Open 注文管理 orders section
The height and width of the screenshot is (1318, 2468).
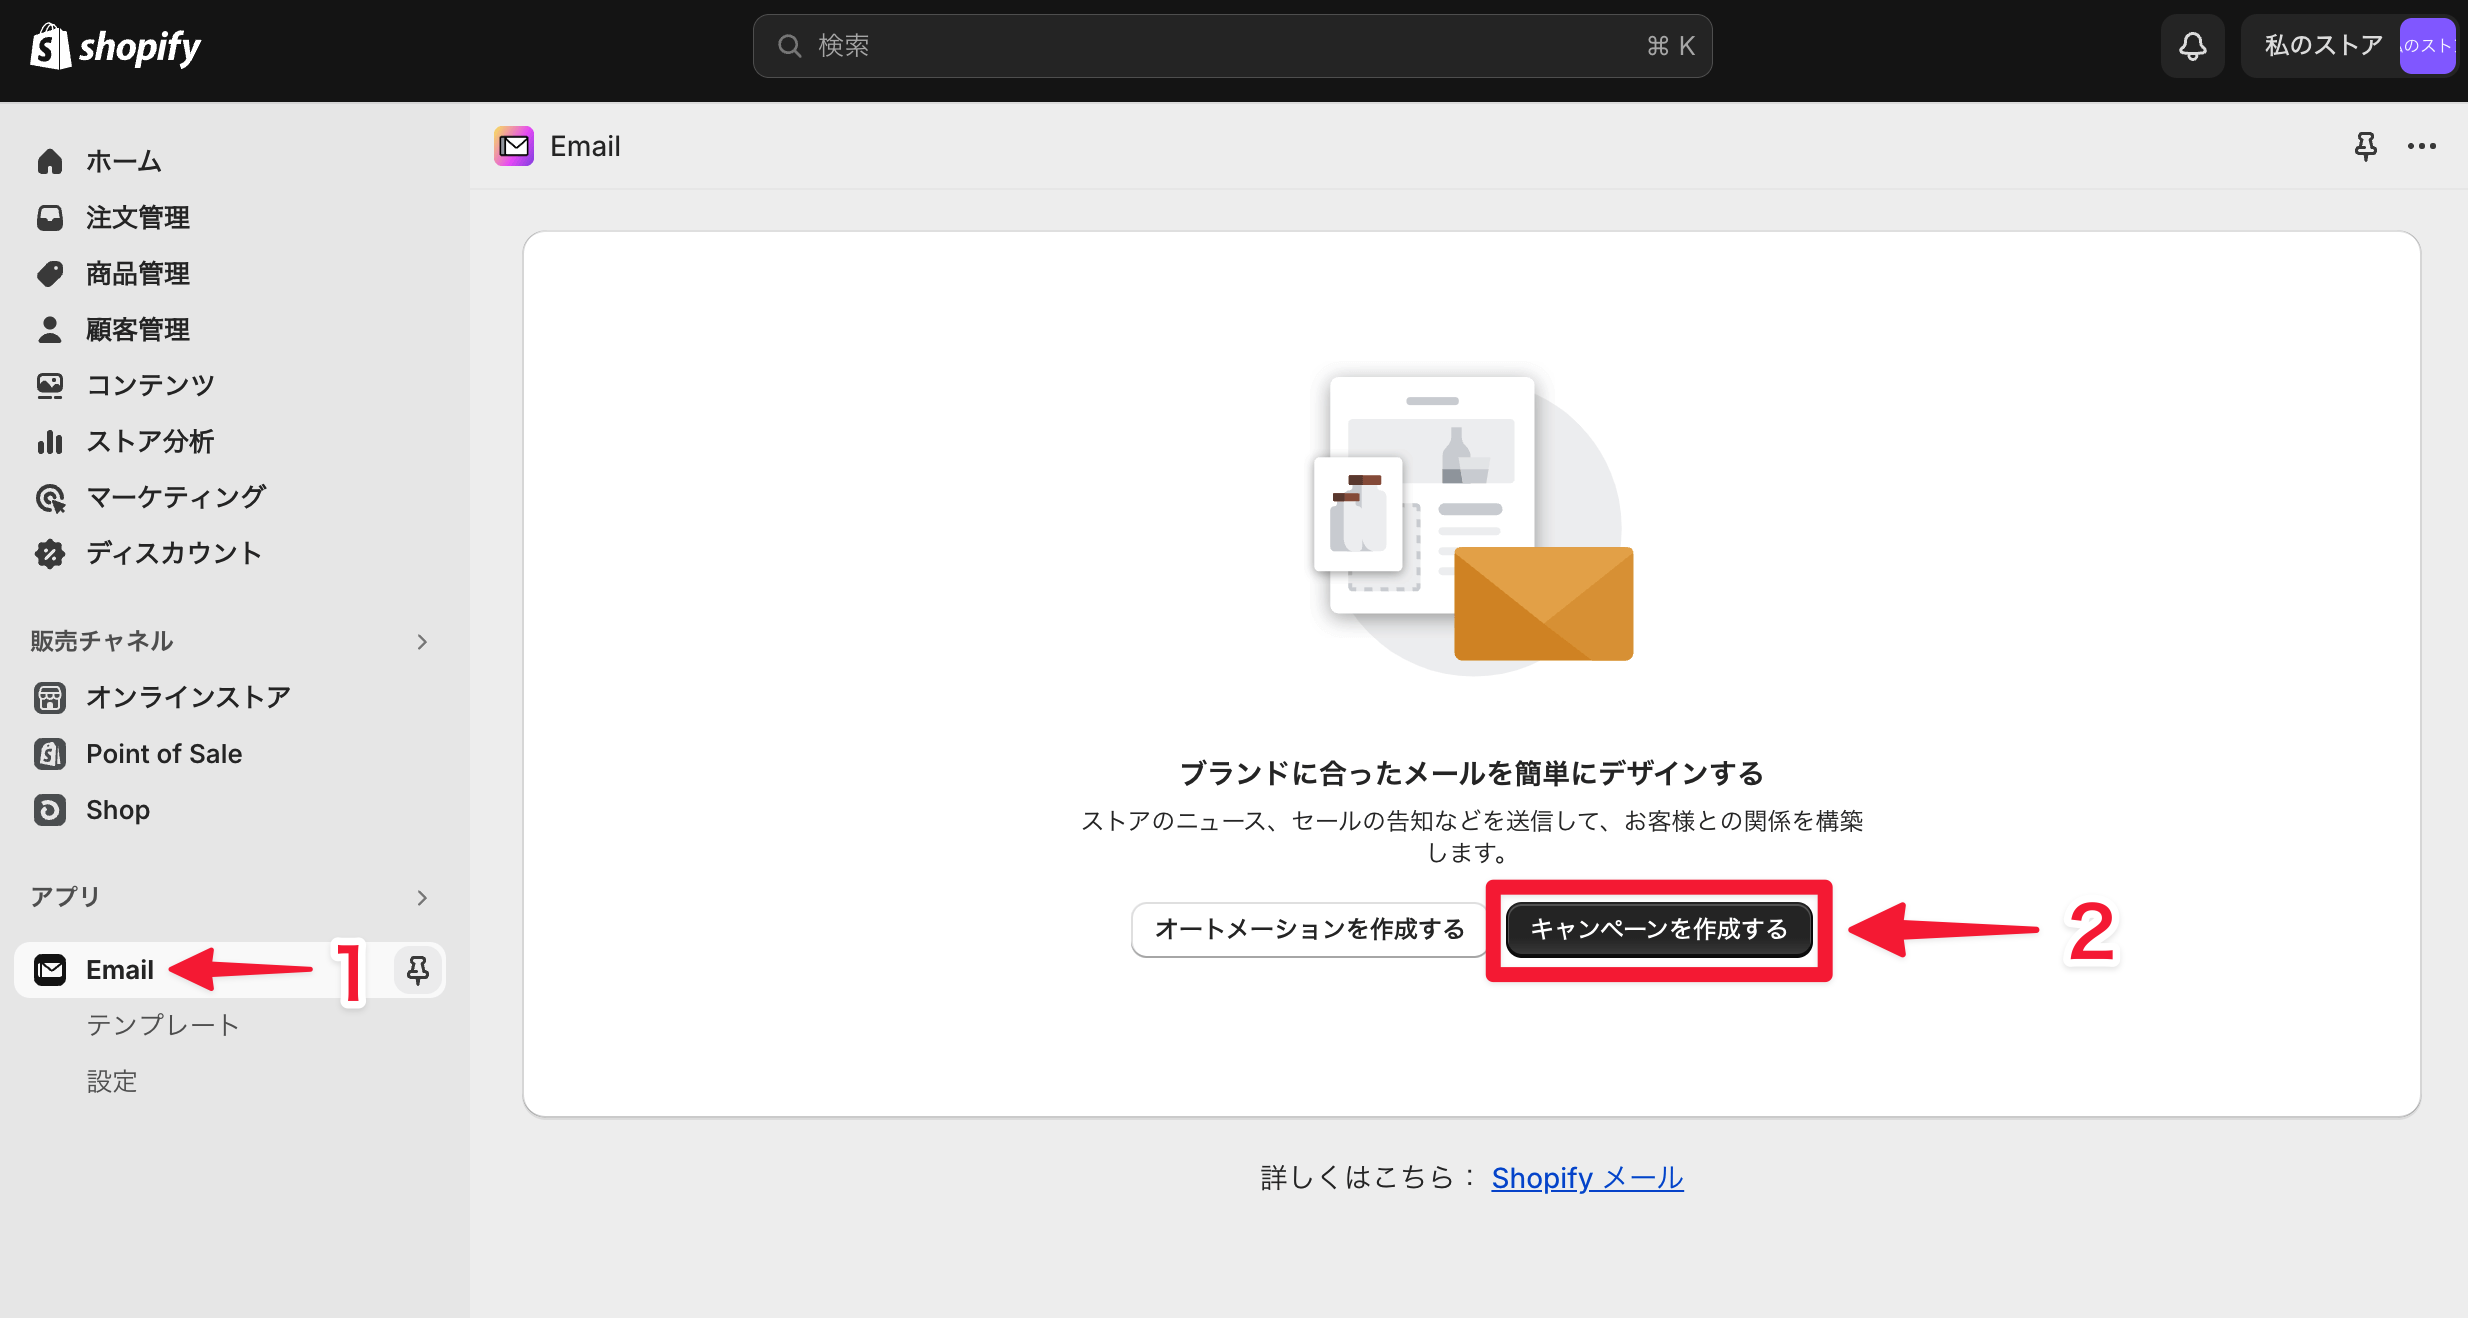point(137,217)
